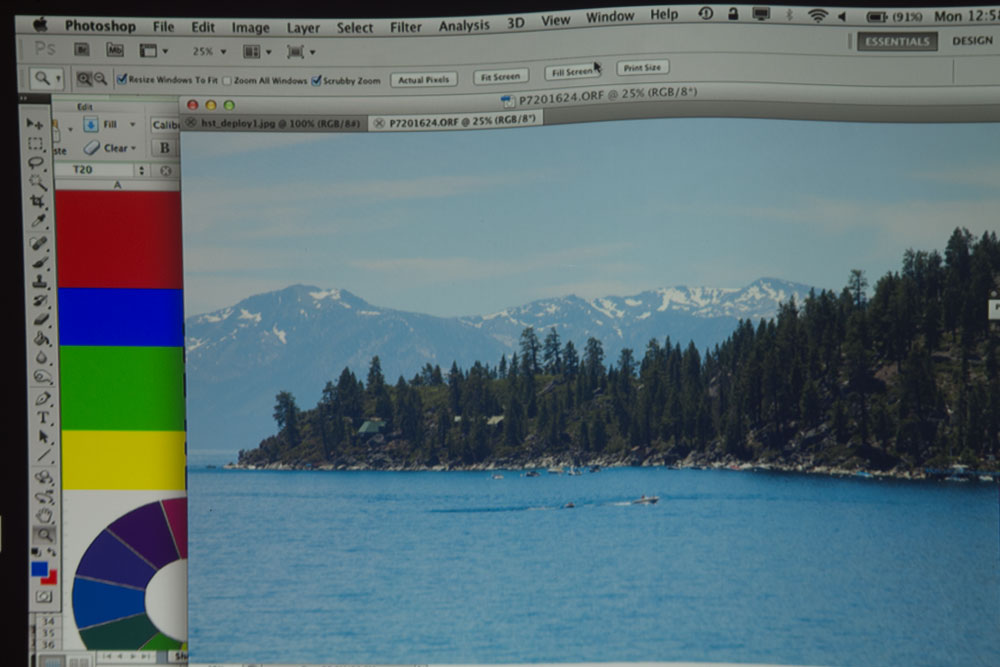Select the Lasso tool
Screen dimensions: 1000x667
click(36, 163)
